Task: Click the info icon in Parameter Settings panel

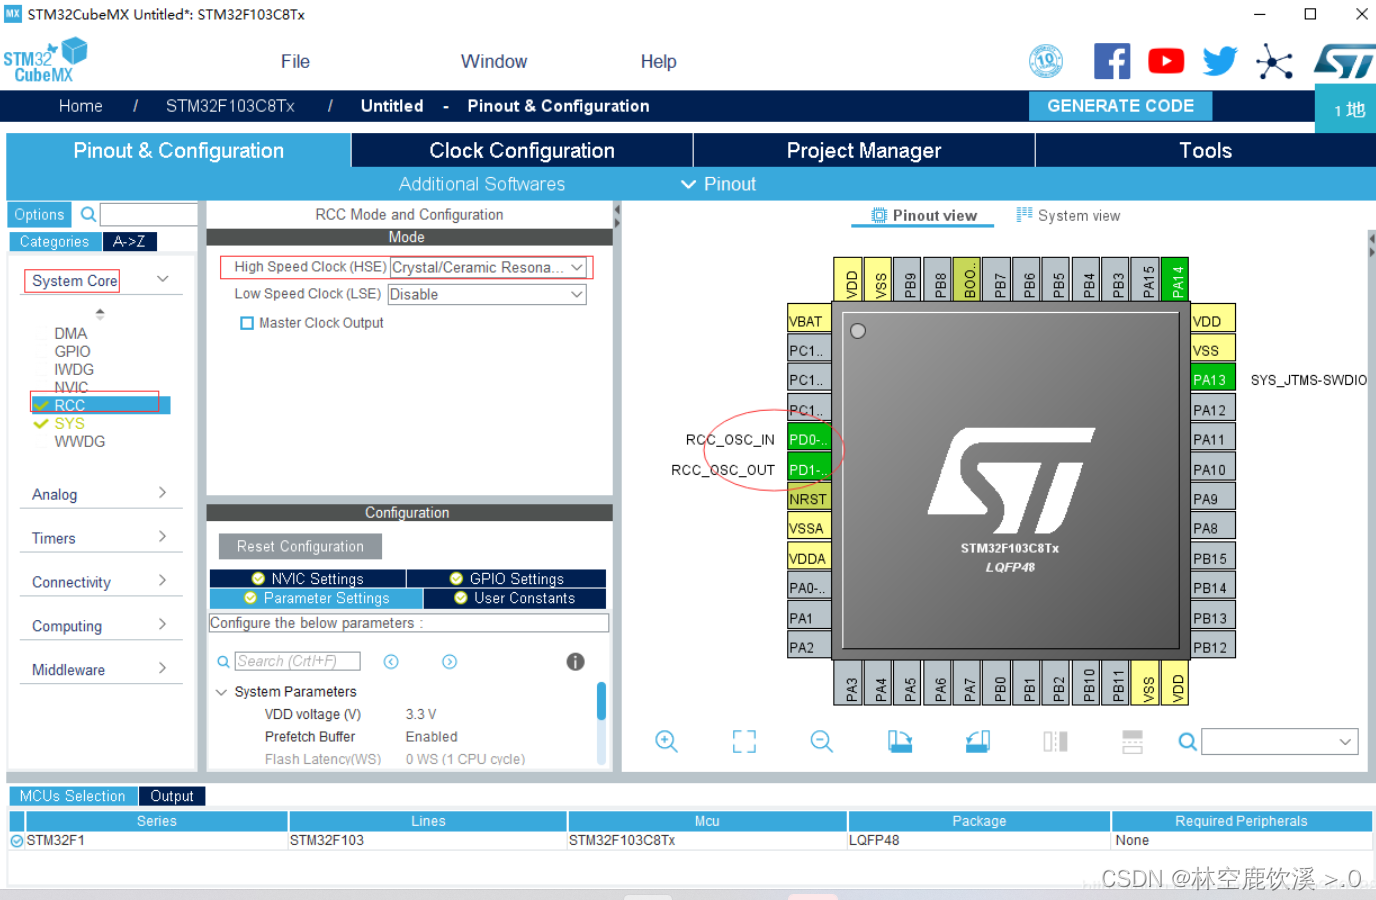Action: (575, 661)
